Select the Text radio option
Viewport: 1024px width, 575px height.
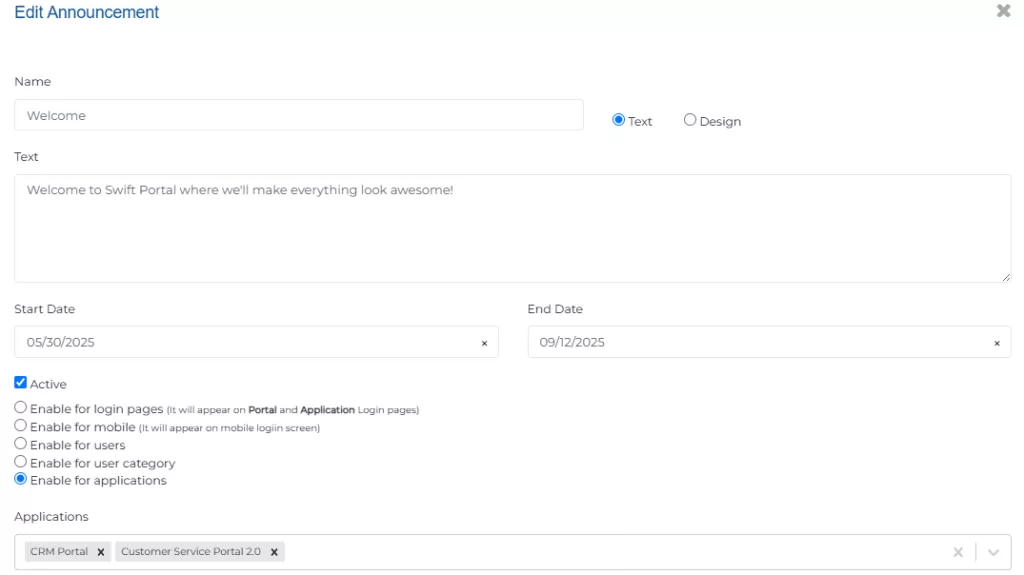coord(618,120)
